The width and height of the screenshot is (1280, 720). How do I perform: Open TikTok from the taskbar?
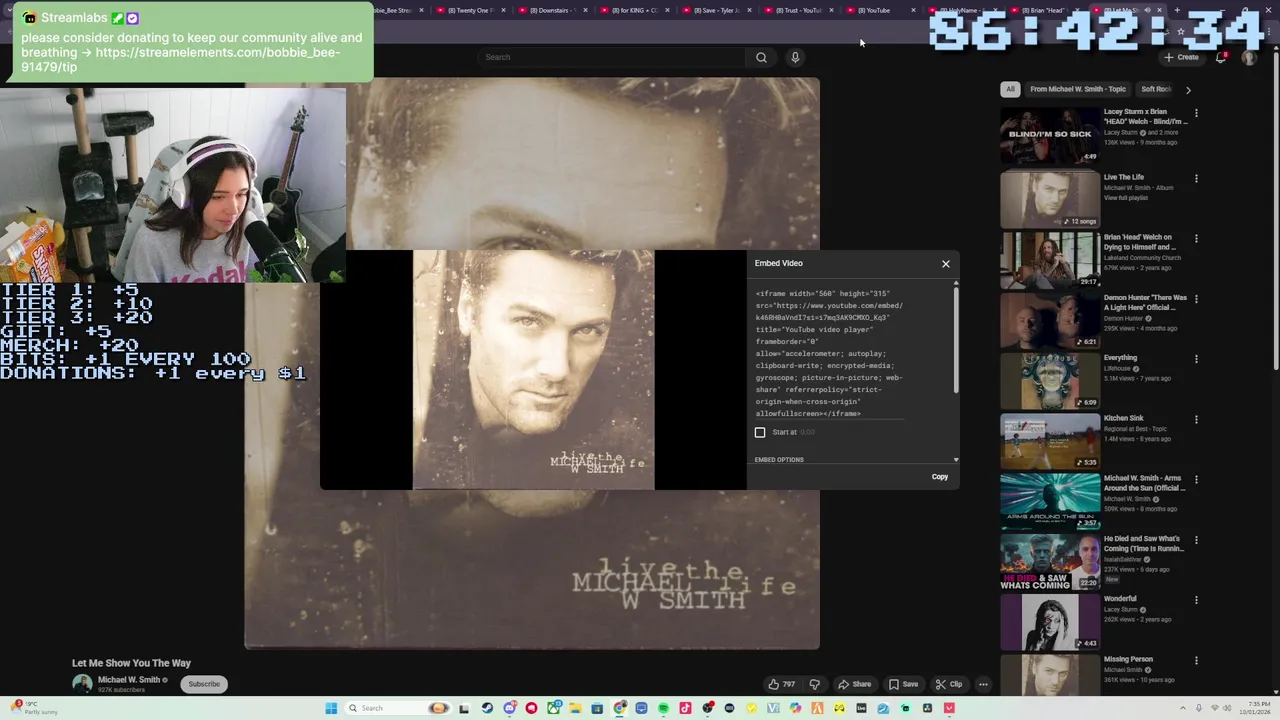click(x=685, y=708)
